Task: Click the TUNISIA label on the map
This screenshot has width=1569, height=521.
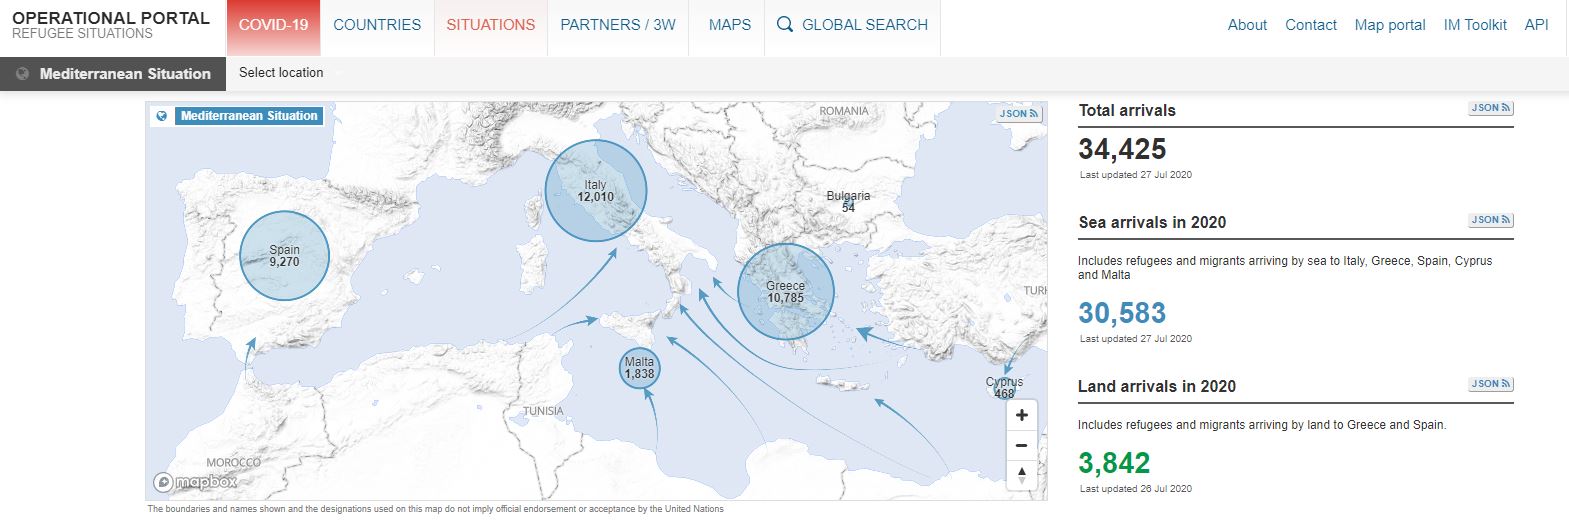Action: (544, 411)
